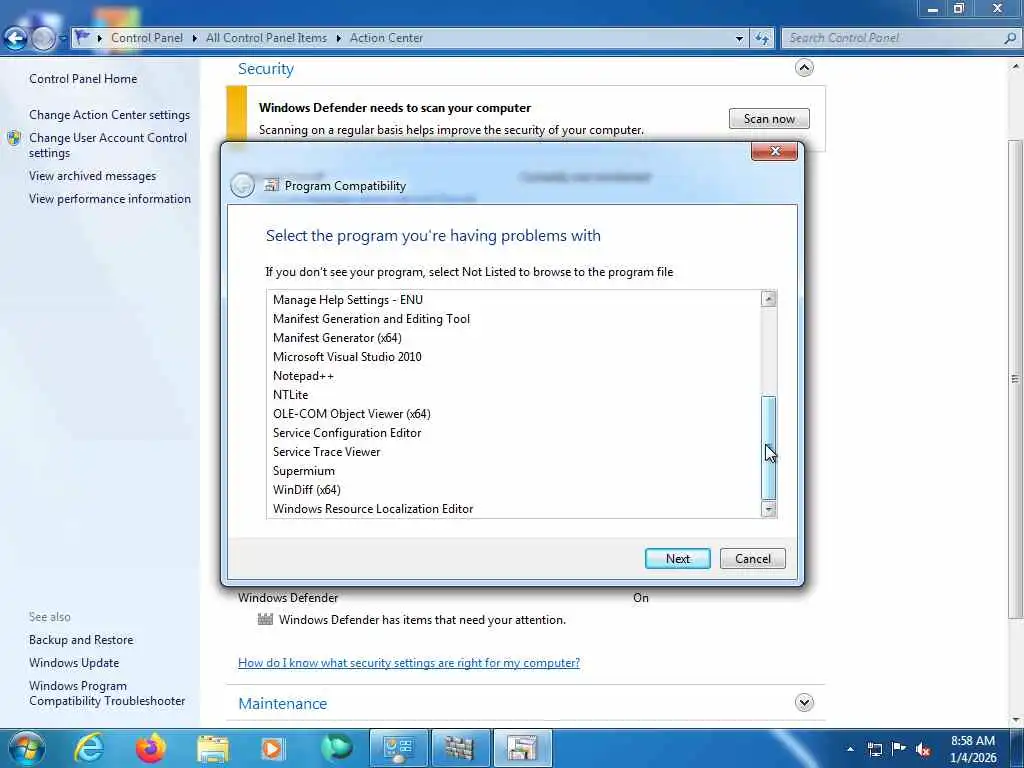Screen dimensions: 1024x768
Task: Show hidden system tray icons arrow
Action: (850, 749)
